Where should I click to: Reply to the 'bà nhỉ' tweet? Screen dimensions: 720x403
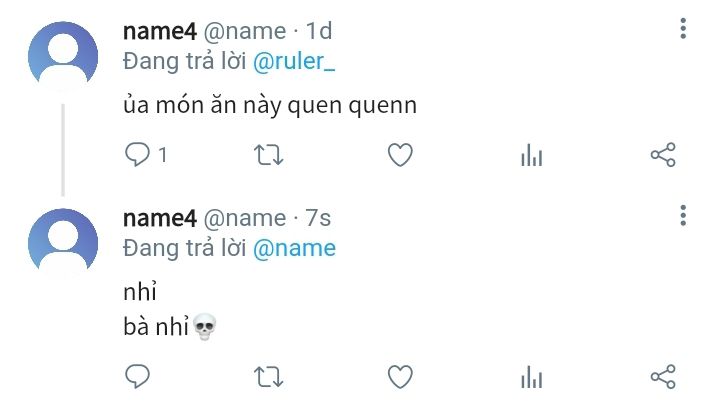pos(138,376)
